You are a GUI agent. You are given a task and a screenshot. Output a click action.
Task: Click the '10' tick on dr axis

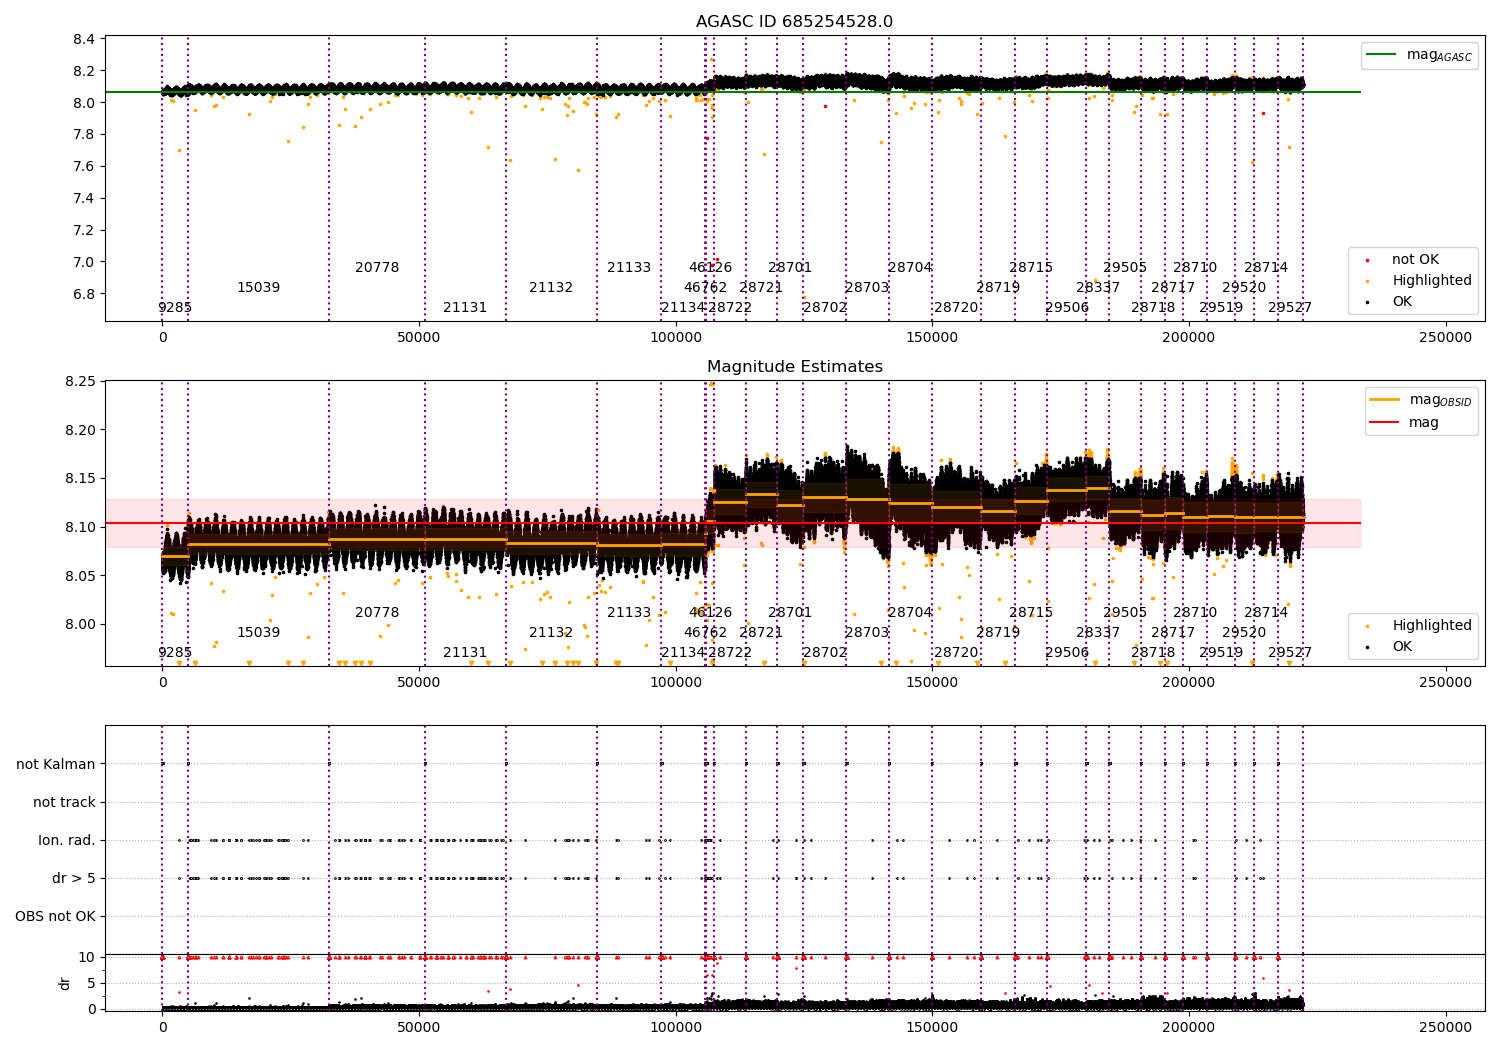pos(87,957)
